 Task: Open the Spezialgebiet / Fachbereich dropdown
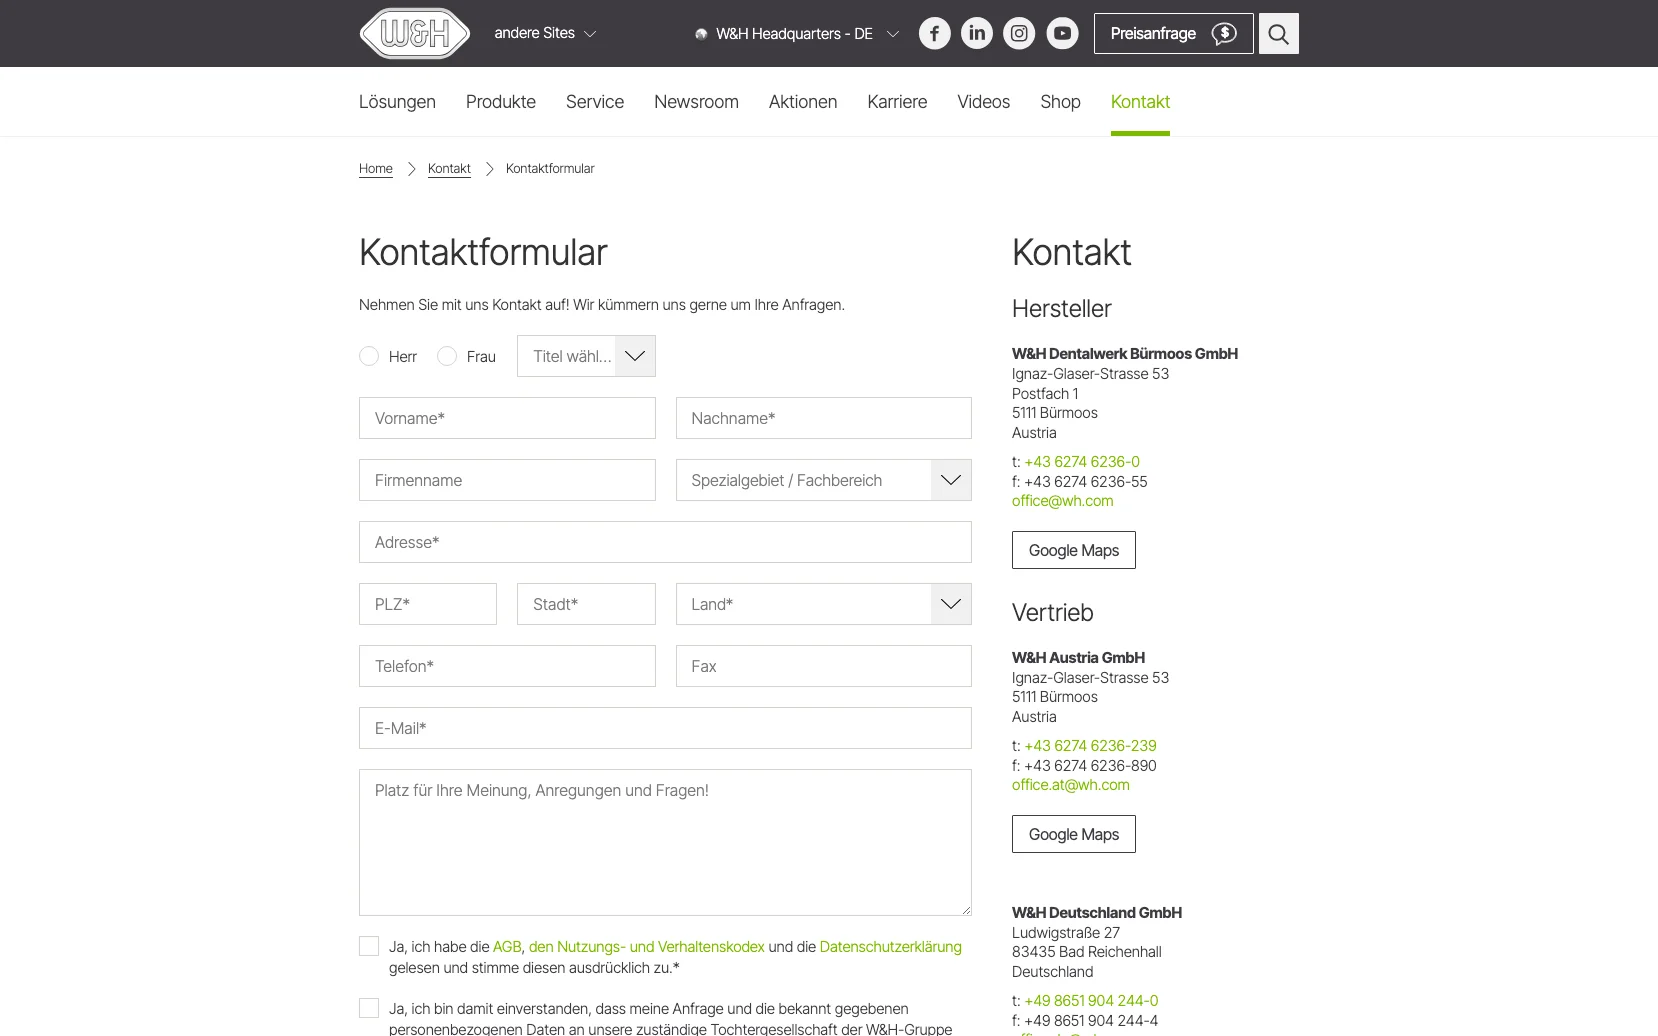pyautogui.click(x=824, y=480)
